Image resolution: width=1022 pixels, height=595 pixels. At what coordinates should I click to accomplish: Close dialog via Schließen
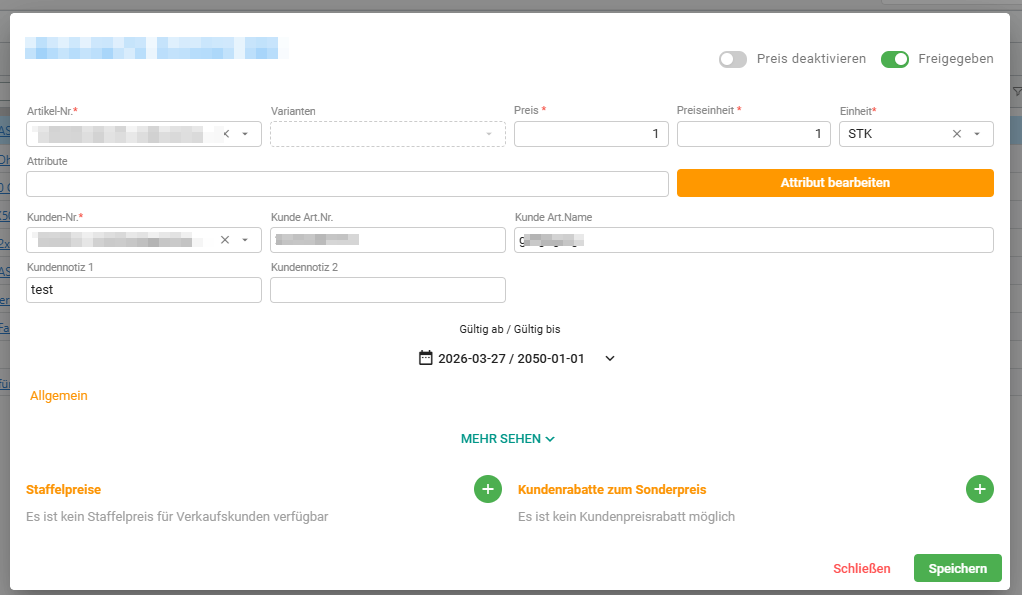tap(862, 568)
